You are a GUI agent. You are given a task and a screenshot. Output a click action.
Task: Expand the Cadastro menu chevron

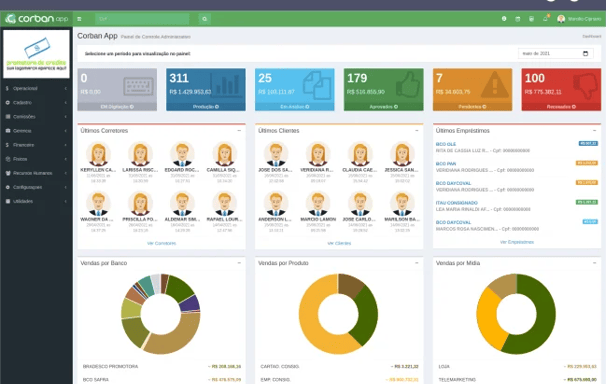click(66, 102)
